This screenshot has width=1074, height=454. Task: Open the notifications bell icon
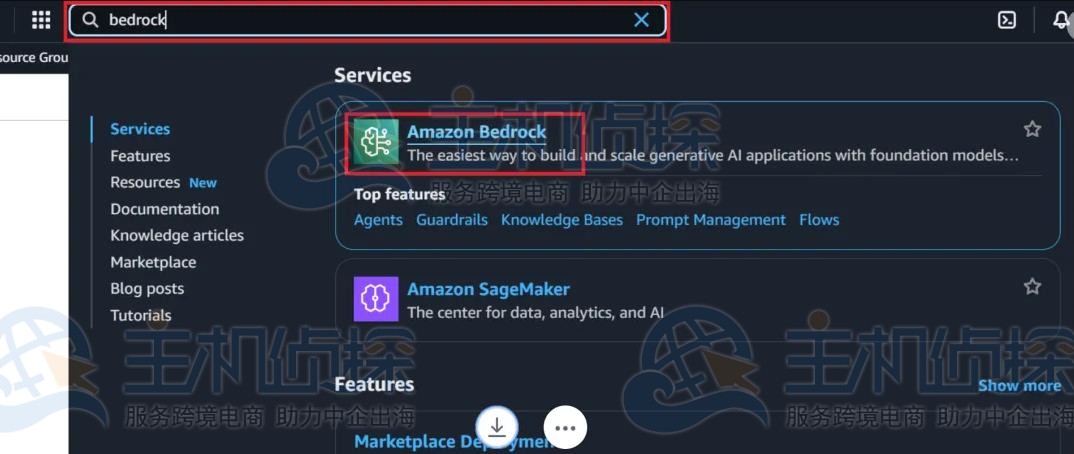tap(1061, 20)
